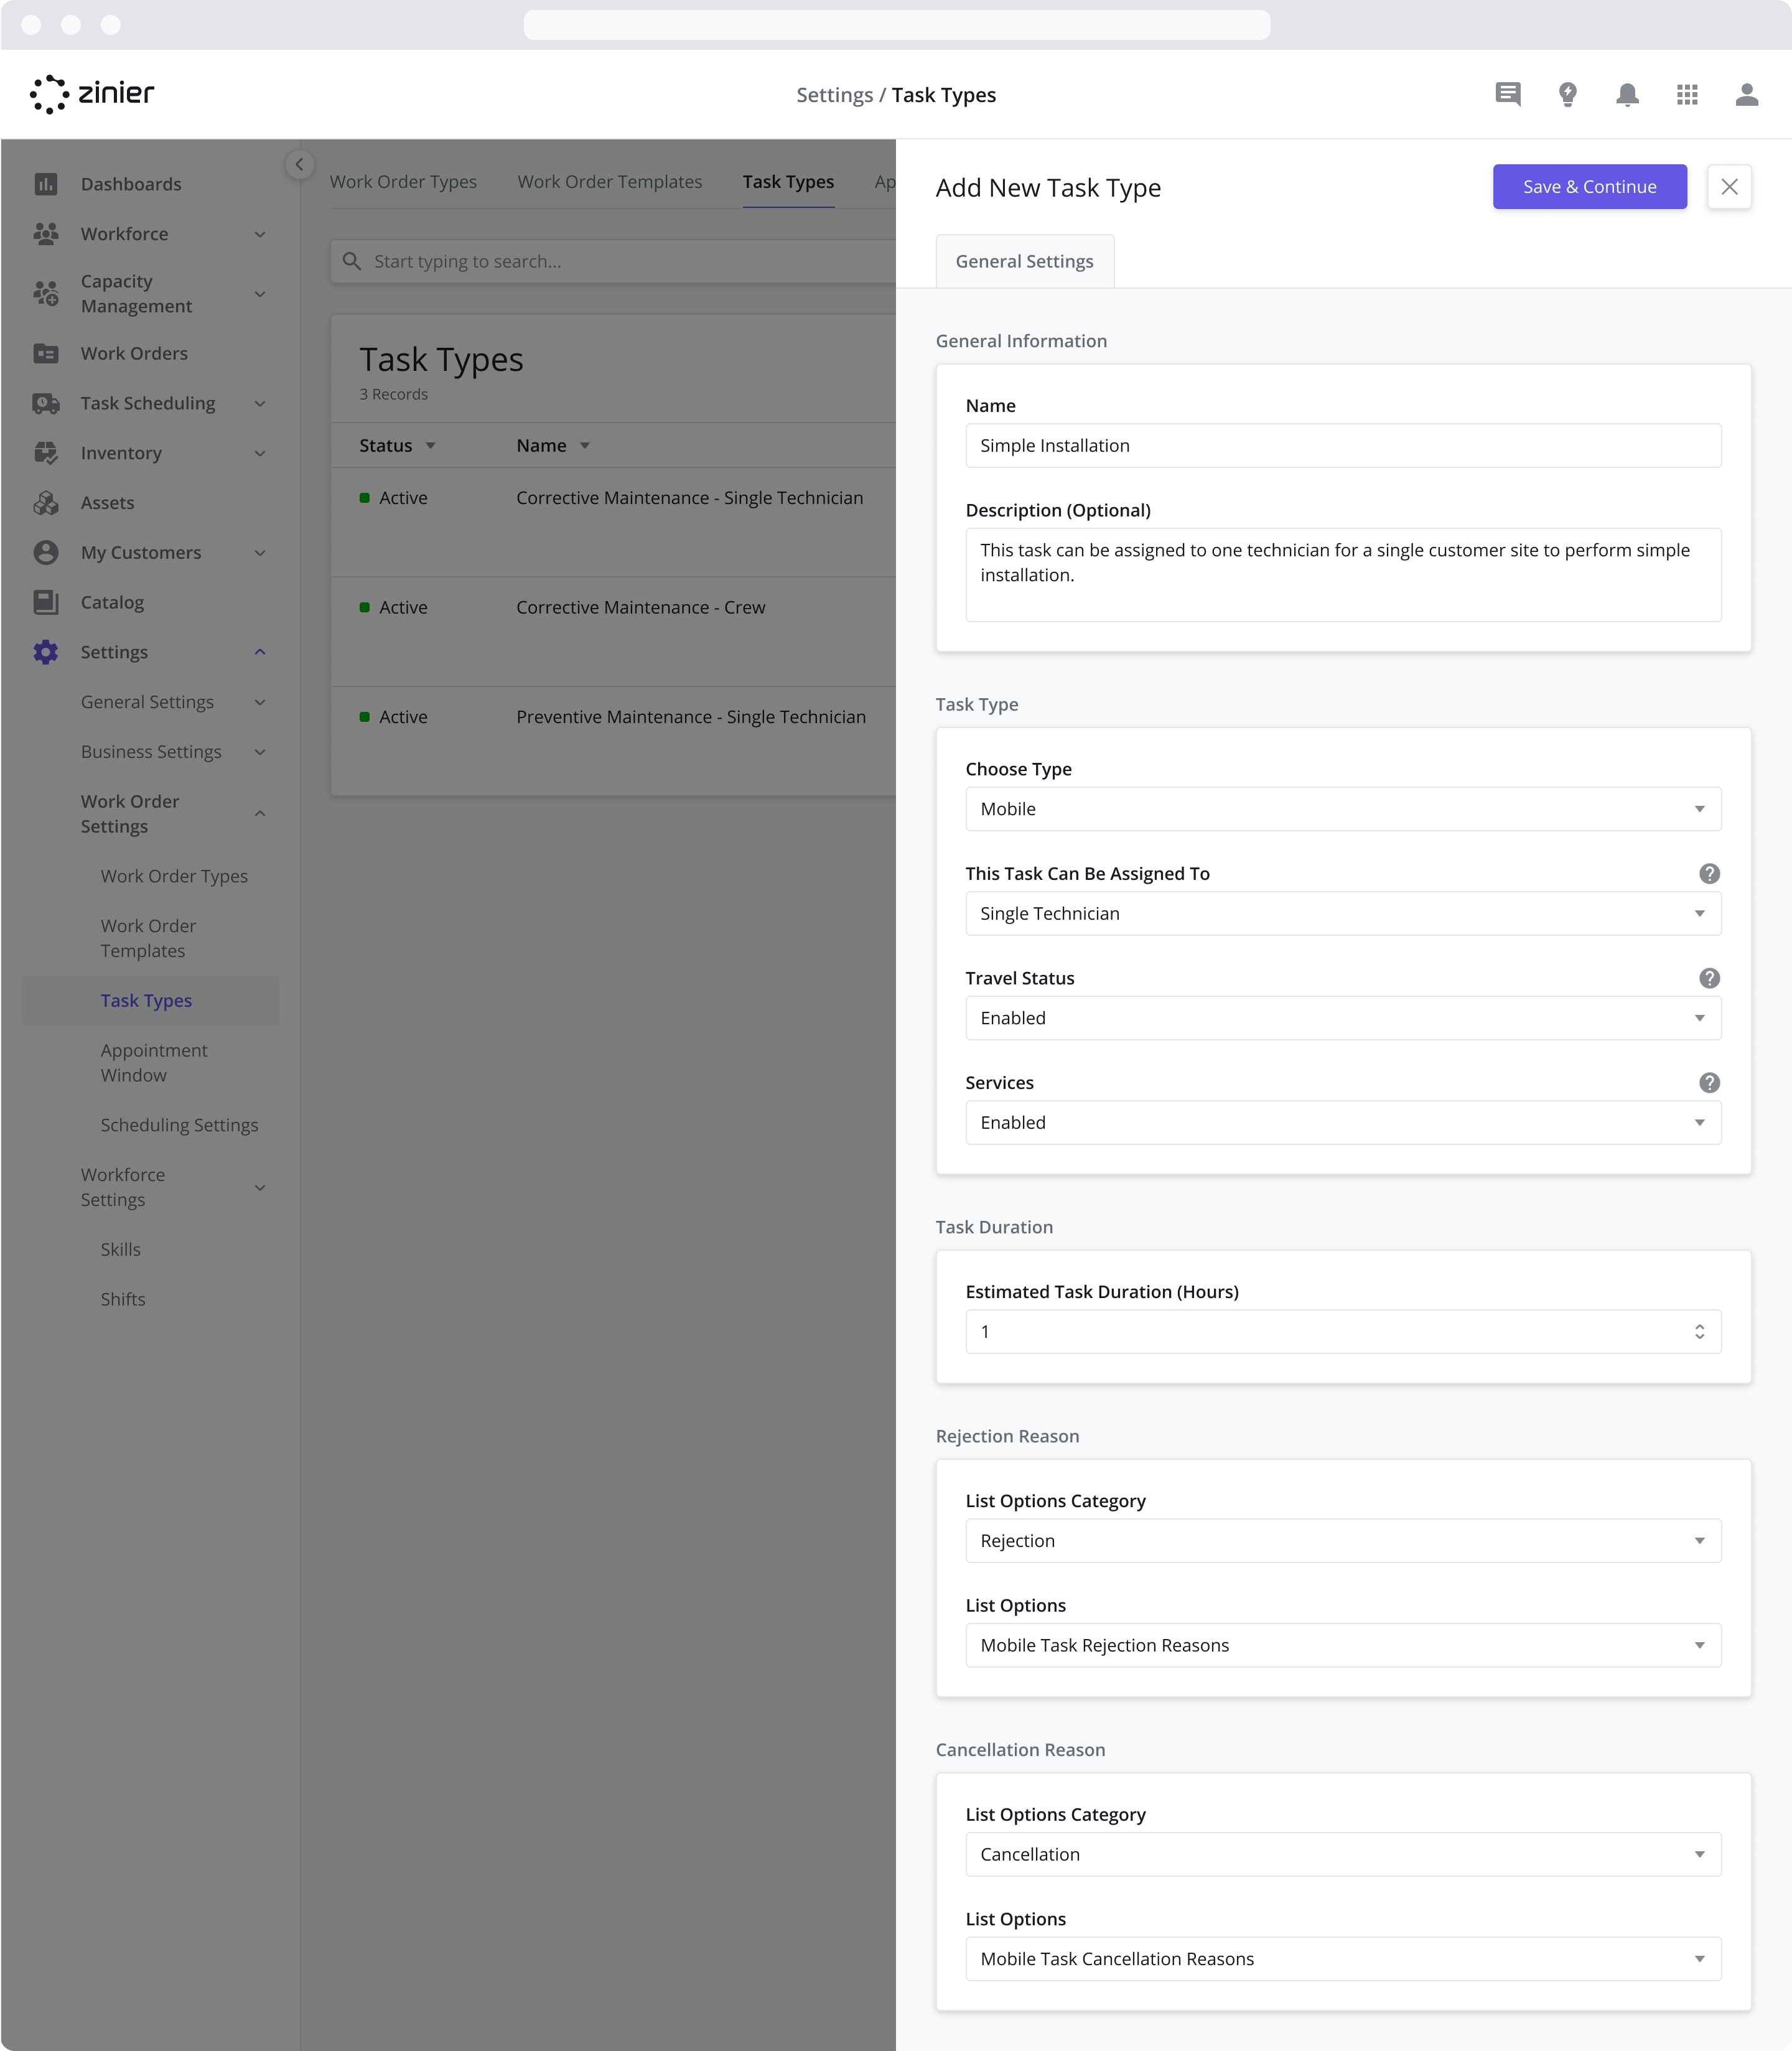Open the Assets section icon
1792x2051 pixels.
click(x=45, y=503)
